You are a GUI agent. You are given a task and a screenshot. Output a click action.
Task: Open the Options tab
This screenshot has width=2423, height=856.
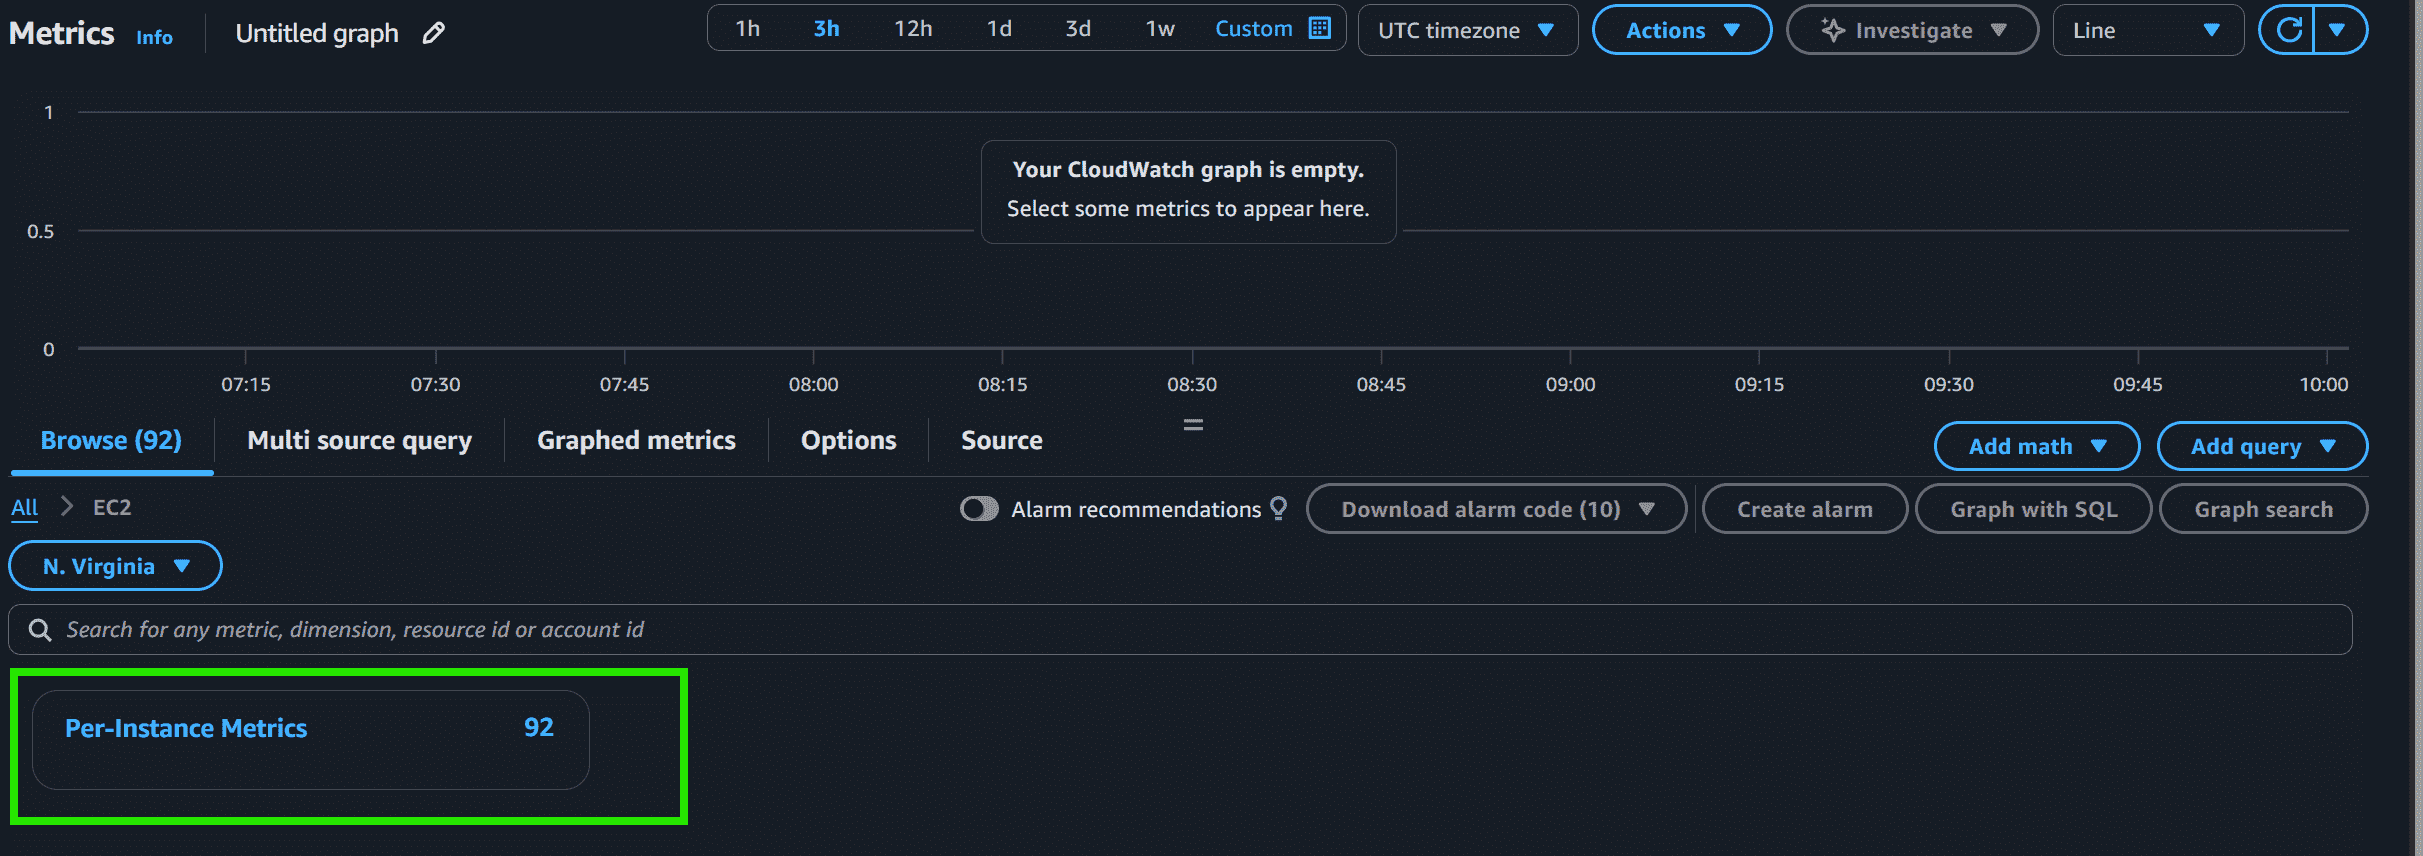tap(848, 441)
